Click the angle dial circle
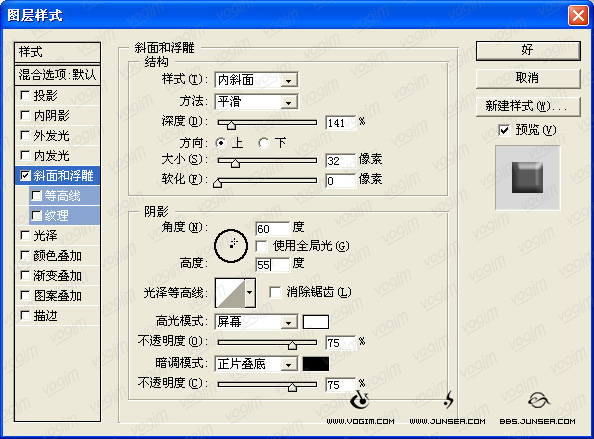Image resolution: width=594 pixels, height=439 pixels. click(231, 246)
